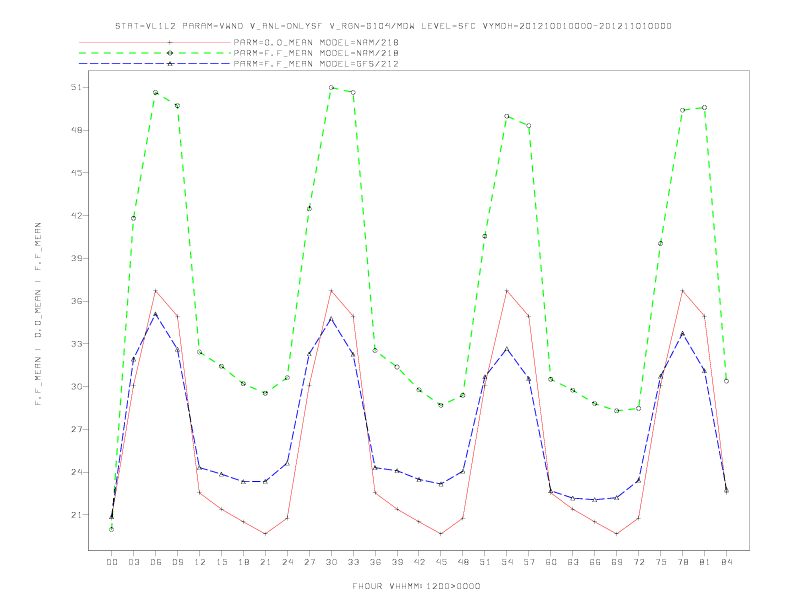Click the plus marker on the red legend line
792x612 pixels.
pyautogui.click(x=170, y=42)
